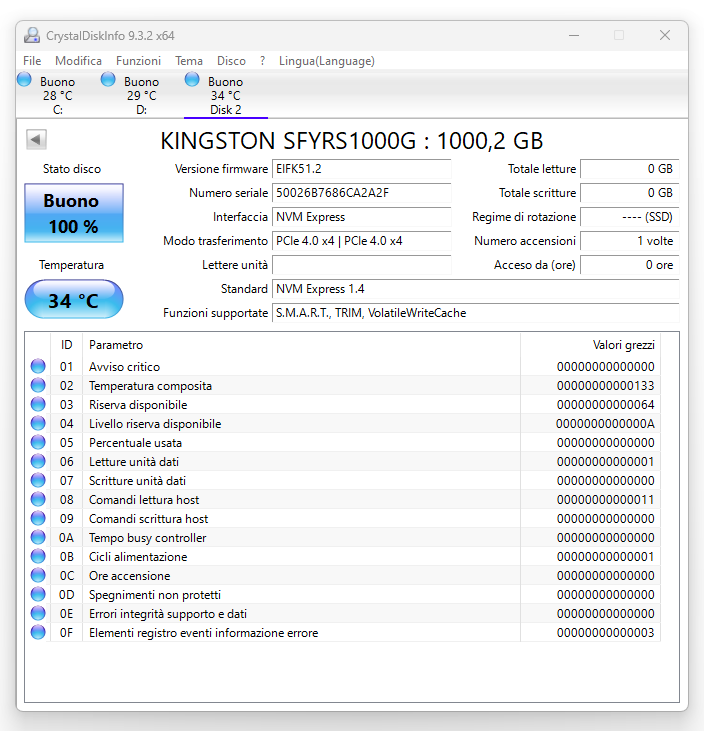Click status orb for Errori integrità supporto row
This screenshot has height=731, width=704.
point(38,614)
